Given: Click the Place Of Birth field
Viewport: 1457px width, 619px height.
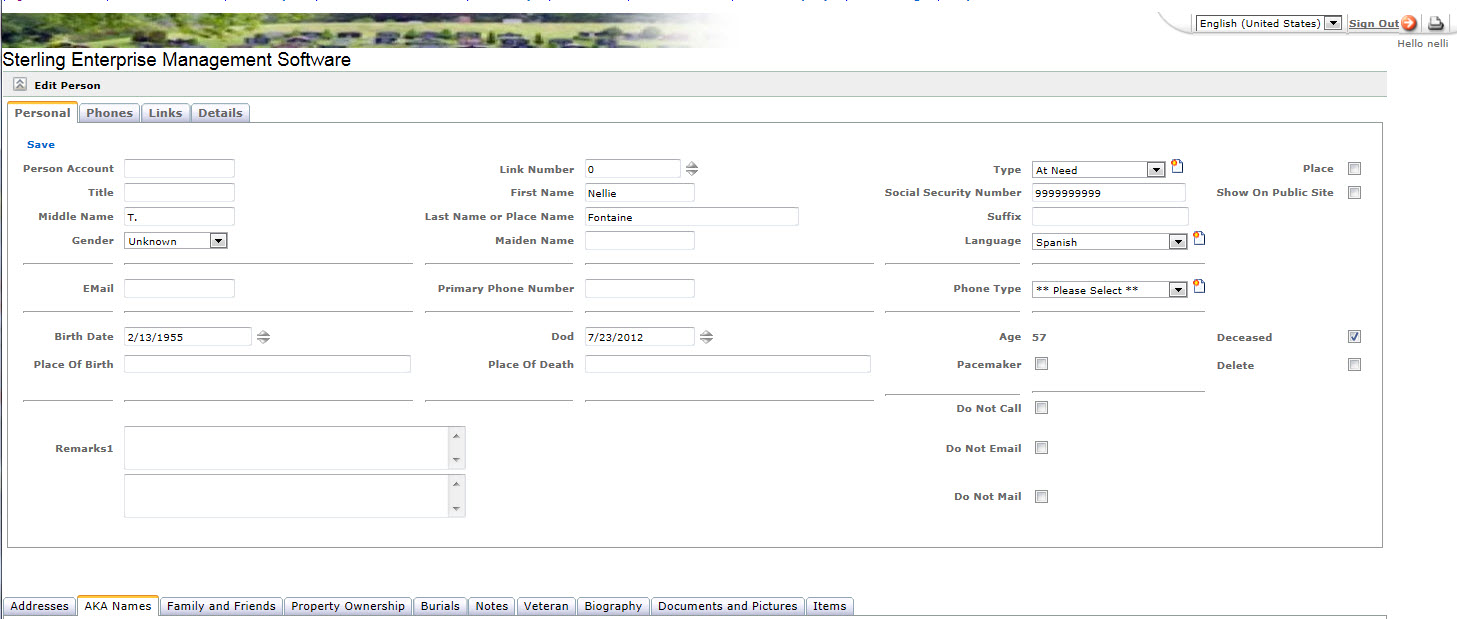Looking at the screenshot, I should [x=267, y=364].
